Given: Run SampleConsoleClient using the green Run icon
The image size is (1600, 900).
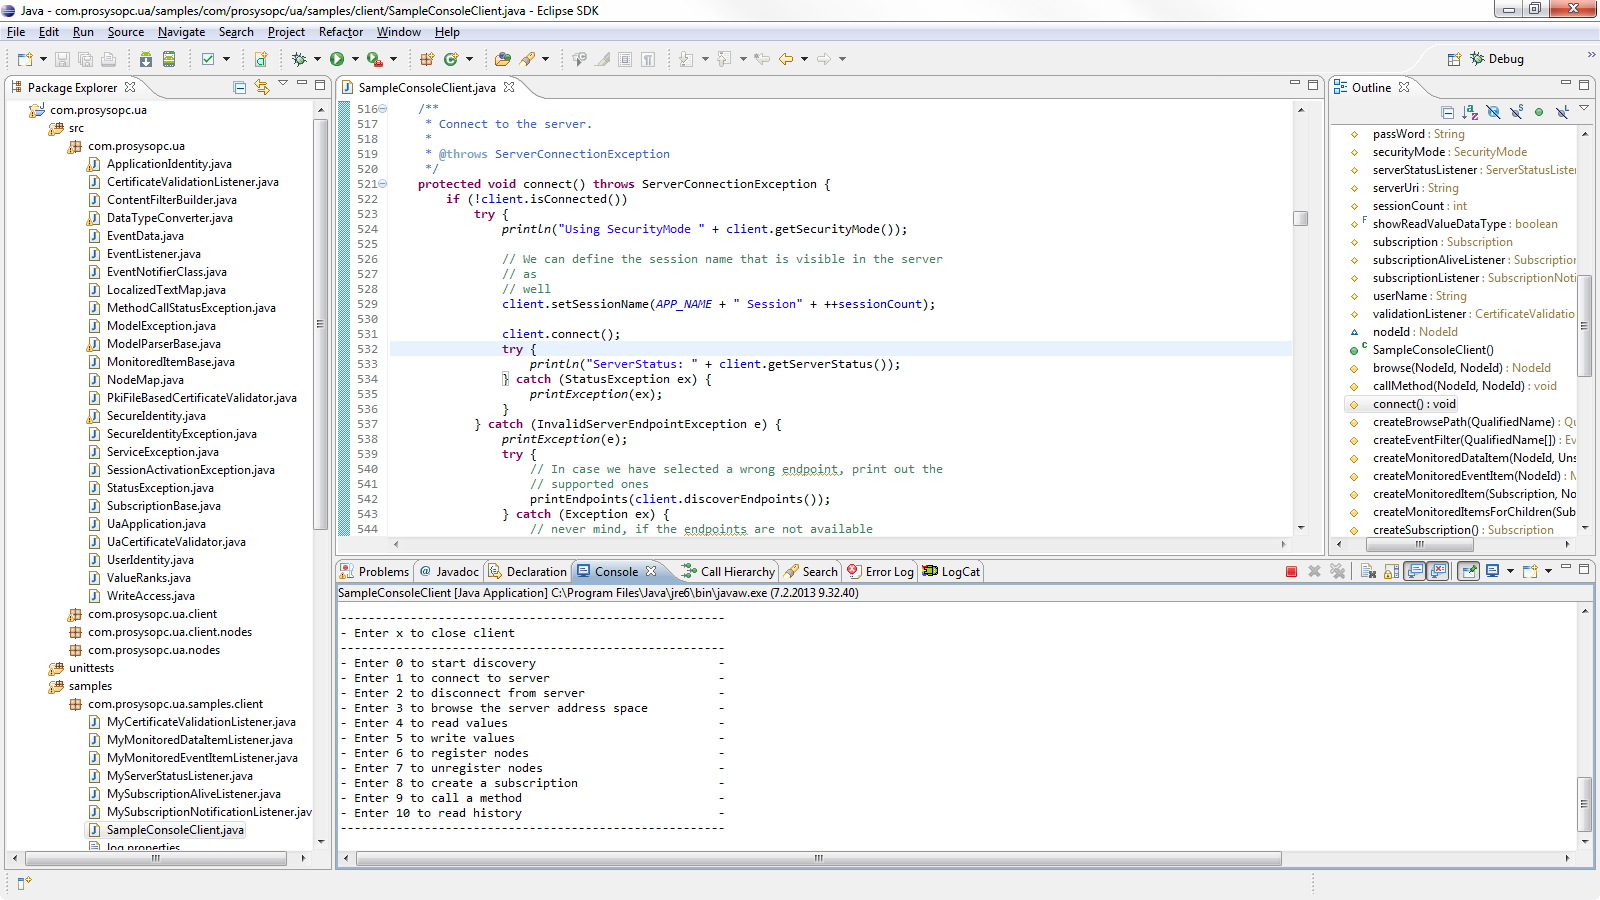Looking at the screenshot, I should tap(339, 58).
